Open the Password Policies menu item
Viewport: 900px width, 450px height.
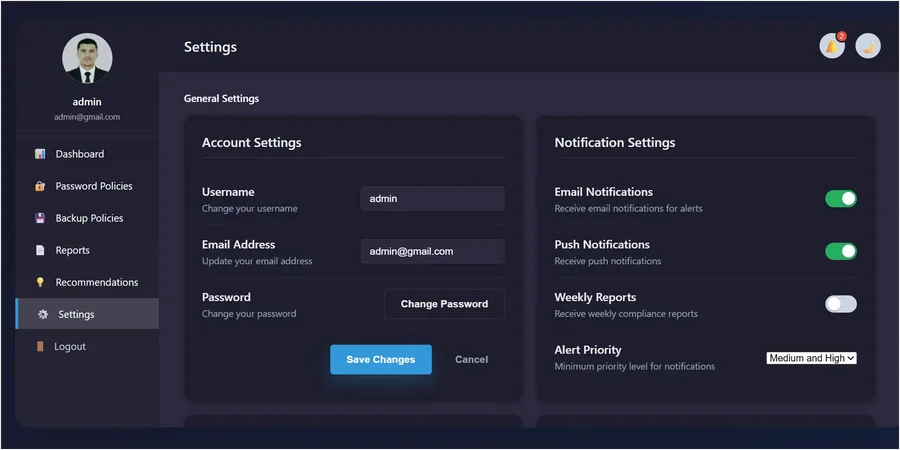click(x=87, y=186)
